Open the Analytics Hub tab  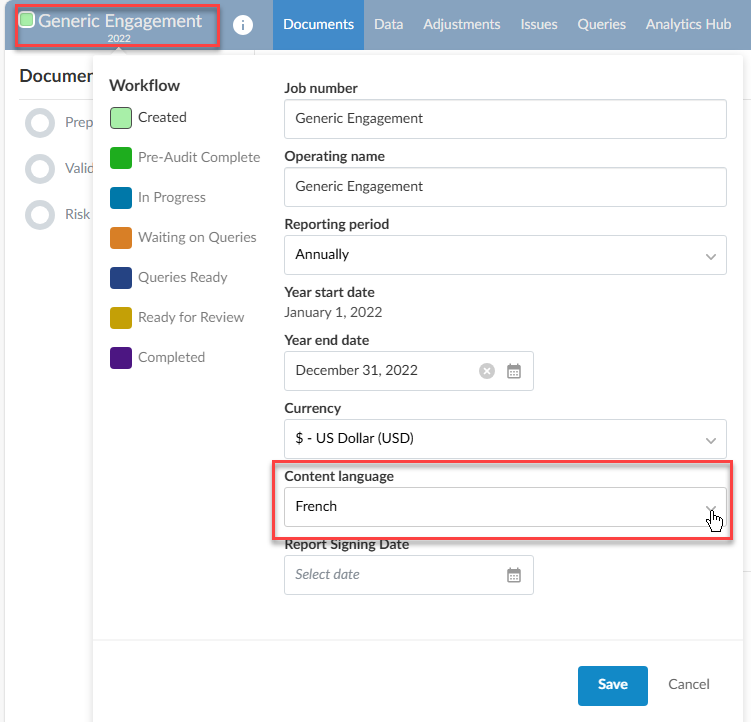click(x=688, y=24)
